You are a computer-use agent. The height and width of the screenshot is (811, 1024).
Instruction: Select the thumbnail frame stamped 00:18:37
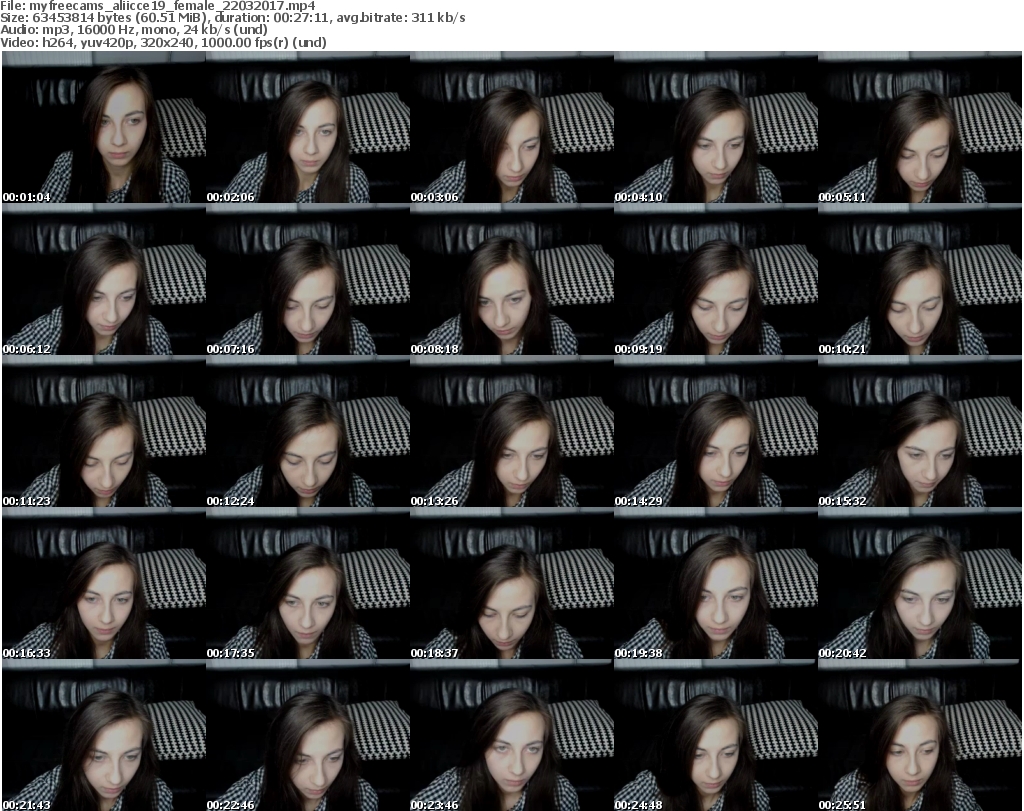coord(511,584)
